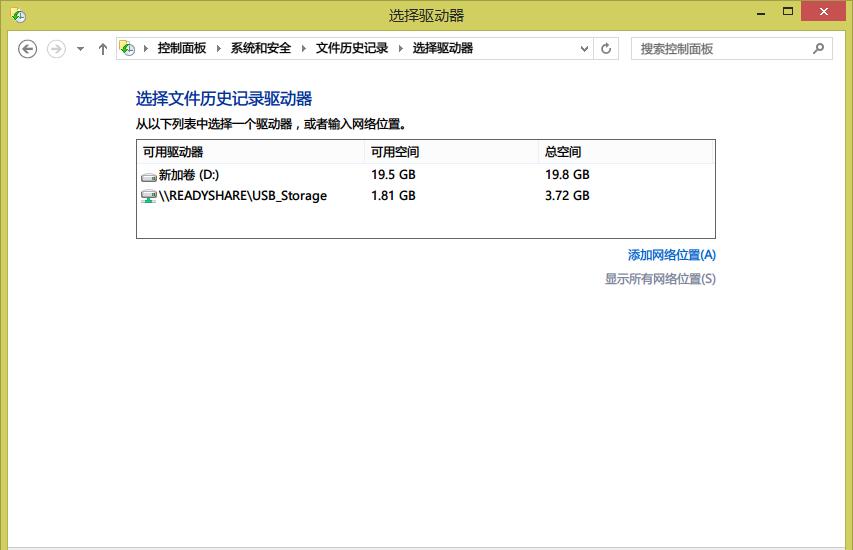The width and height of the screenshot is (853, 550).
Task: Expand chevron after 控制面板 breadcrumb
Action: click(219, 48)
